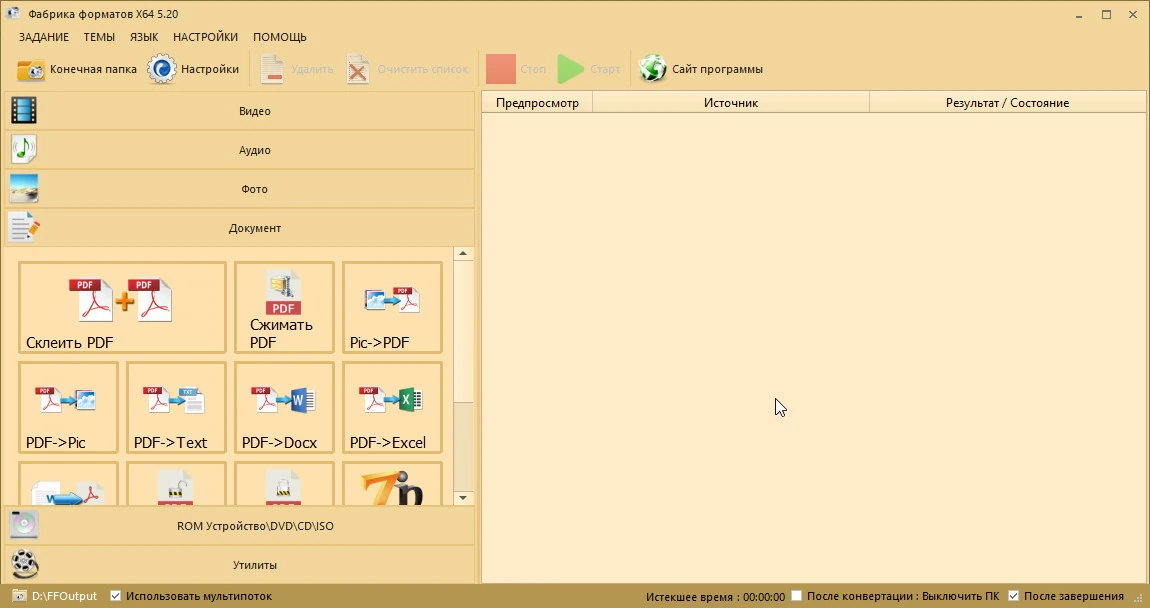The width and height of the screenshot is (1150, 608).
Task: Expand the Видео category
Action: pos(240,111)
